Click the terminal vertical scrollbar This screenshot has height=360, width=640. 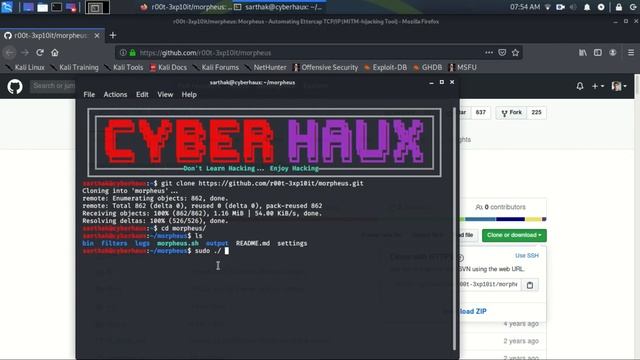coord(454,229)
